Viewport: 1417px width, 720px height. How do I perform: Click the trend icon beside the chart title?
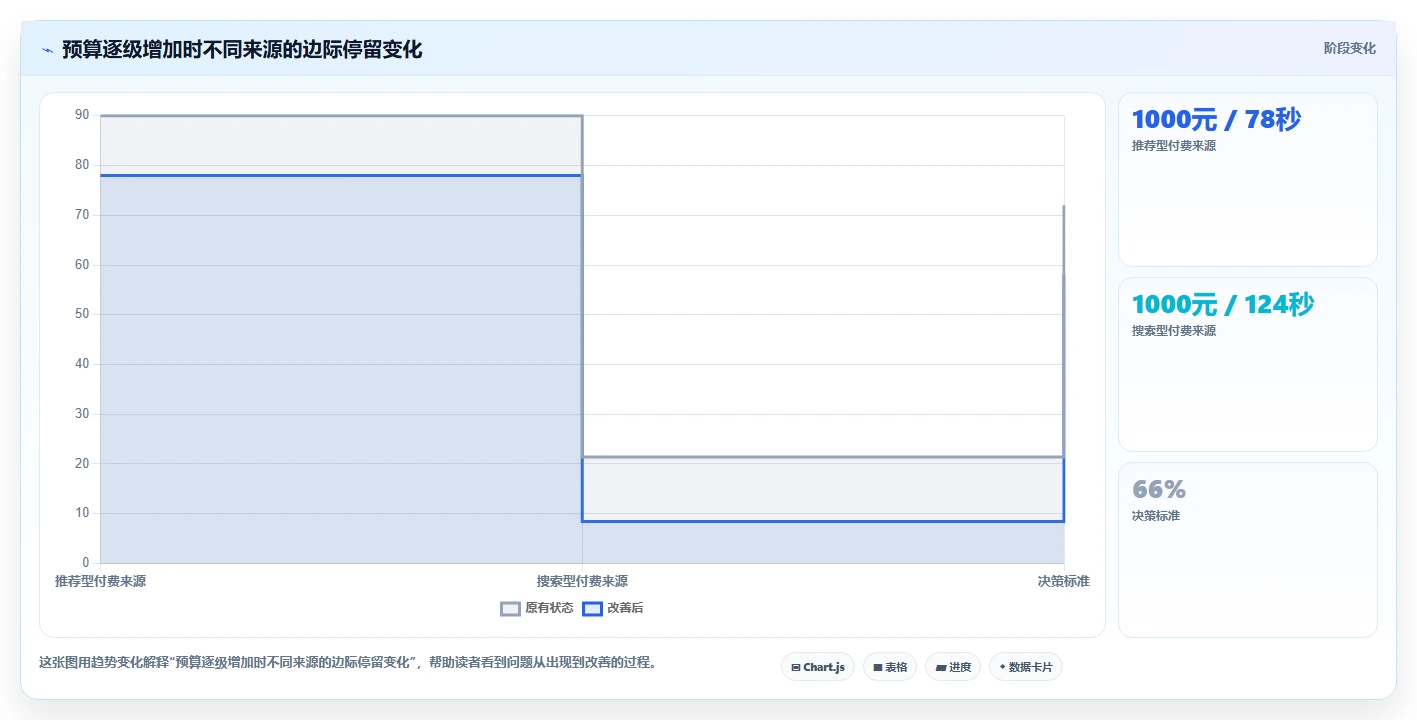(47, 50)
